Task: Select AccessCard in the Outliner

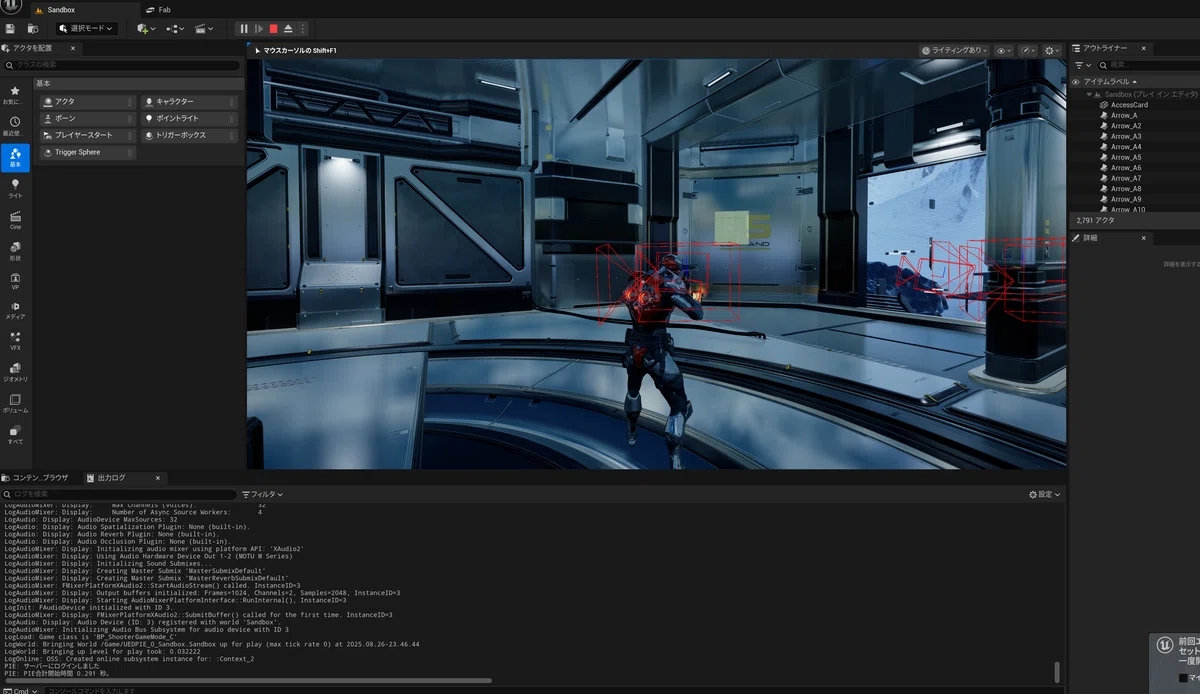Action: coord(1129,105)
